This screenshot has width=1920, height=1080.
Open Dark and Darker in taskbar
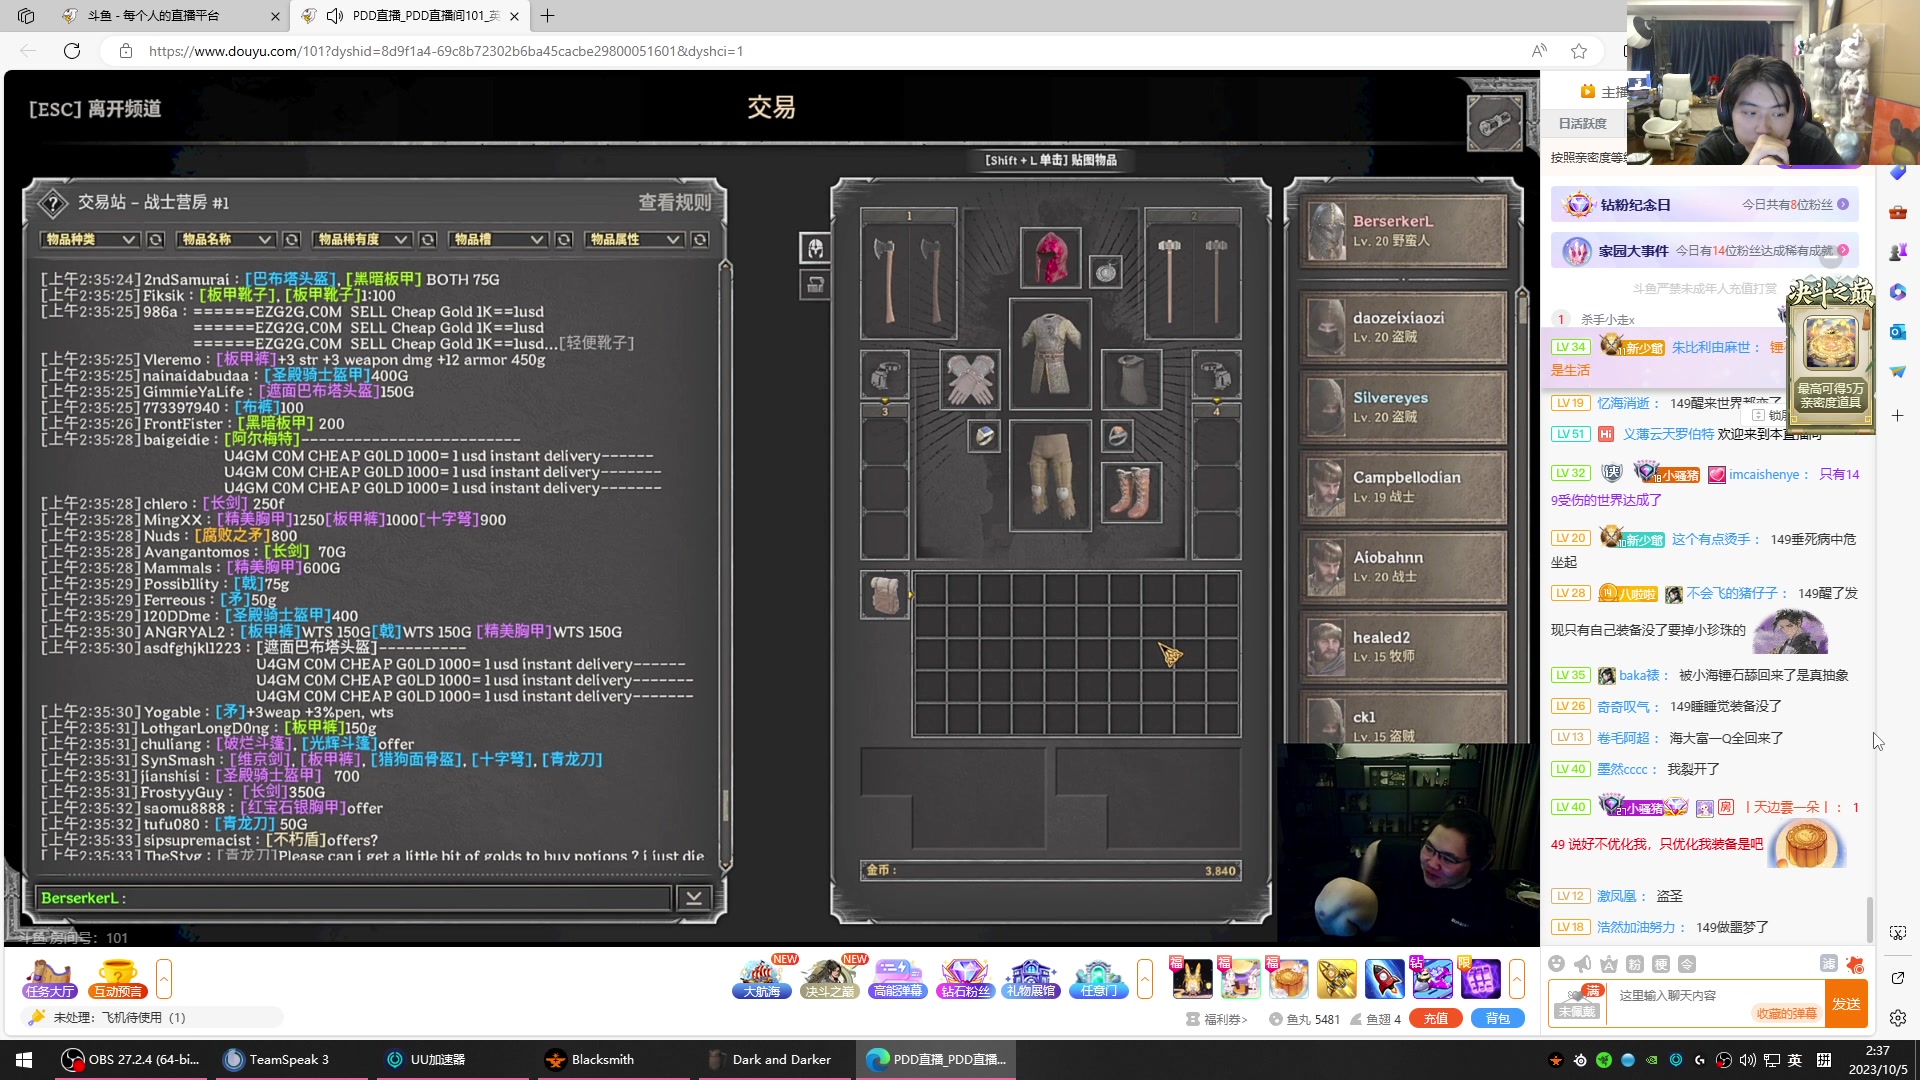tap(770, 1060)
